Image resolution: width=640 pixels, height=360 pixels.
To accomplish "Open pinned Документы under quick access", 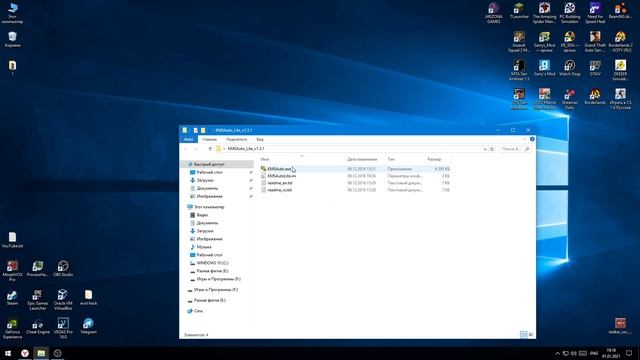I will (x=207, y=188).
